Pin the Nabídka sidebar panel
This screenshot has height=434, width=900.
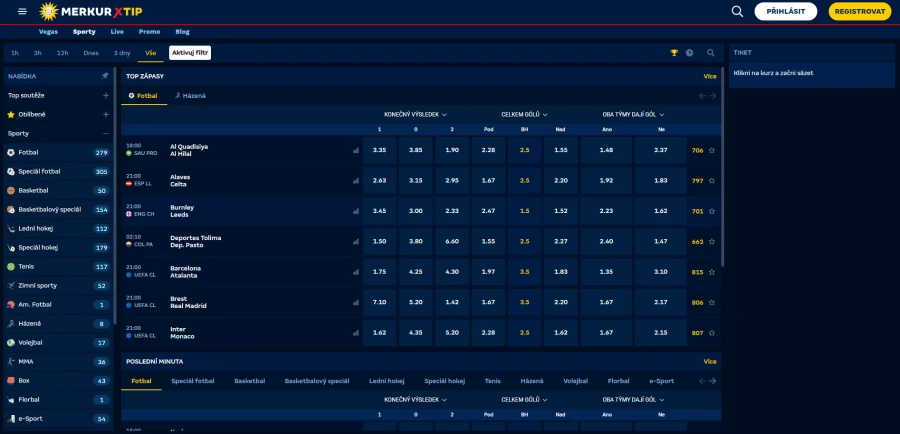[104, 76]
